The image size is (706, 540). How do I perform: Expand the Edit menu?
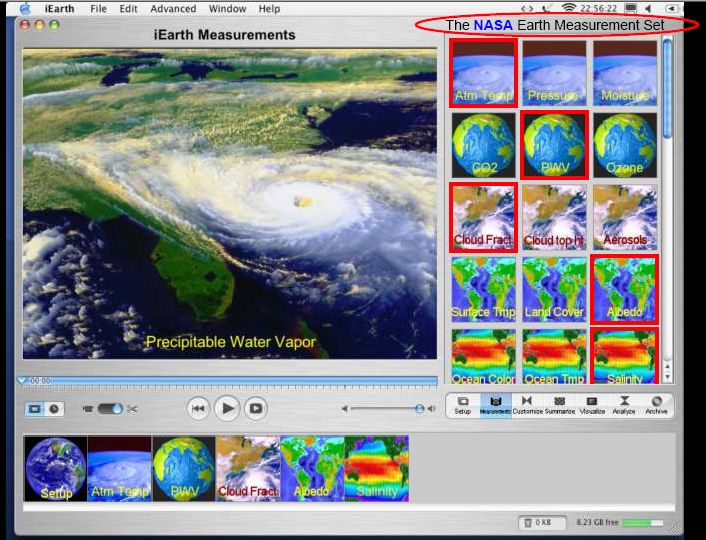[129, 8]
